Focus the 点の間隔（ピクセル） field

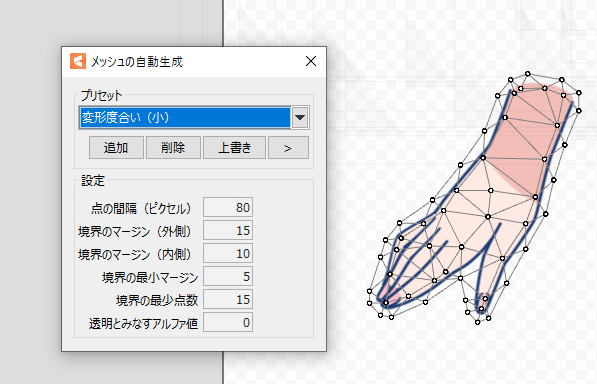[228, 207]
